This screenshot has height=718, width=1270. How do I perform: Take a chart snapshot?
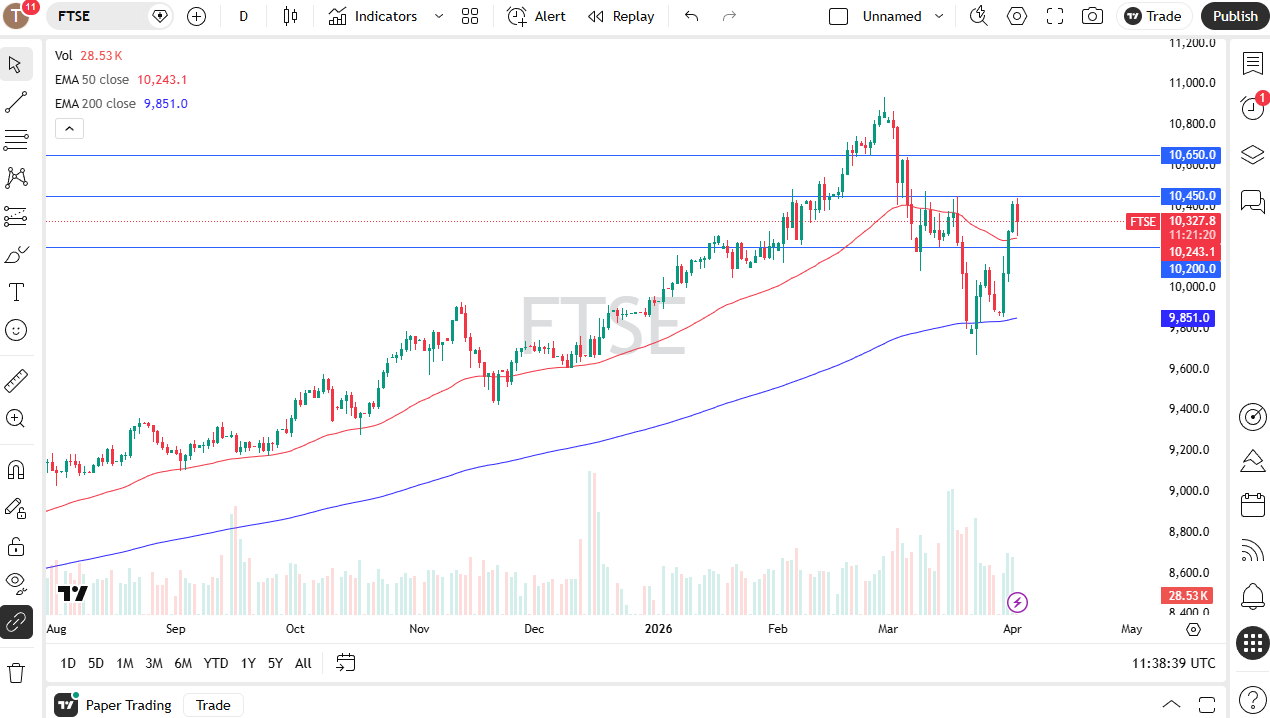point(1093,16)
